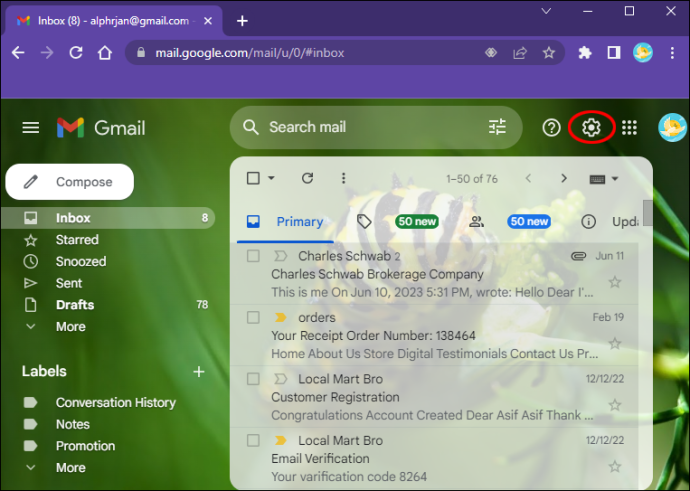Screen dimensions: 690x491
Task: Click the Gmail logo
Action: coord(101,128)
